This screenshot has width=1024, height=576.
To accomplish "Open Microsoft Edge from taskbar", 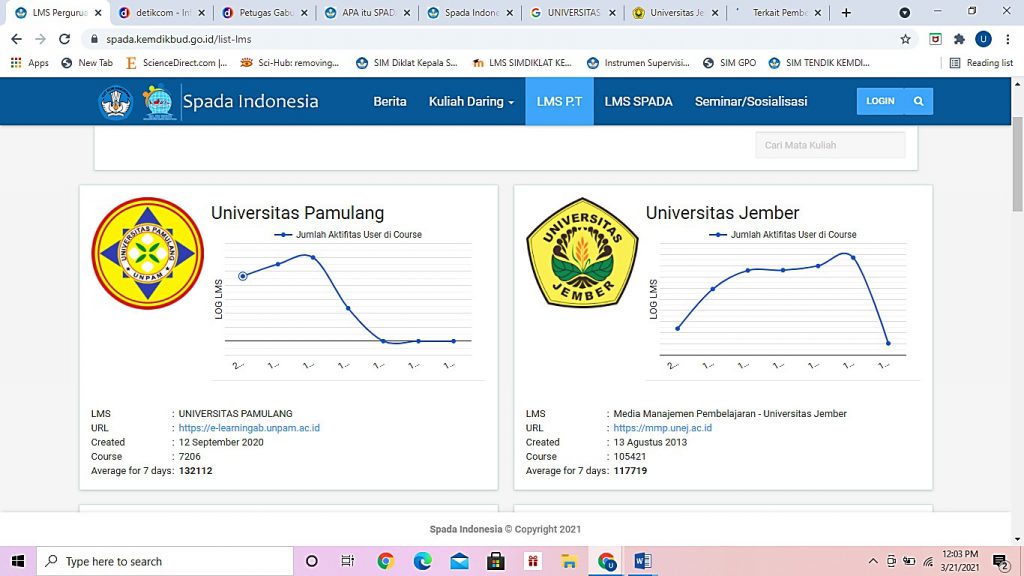I will pos(423,561).
